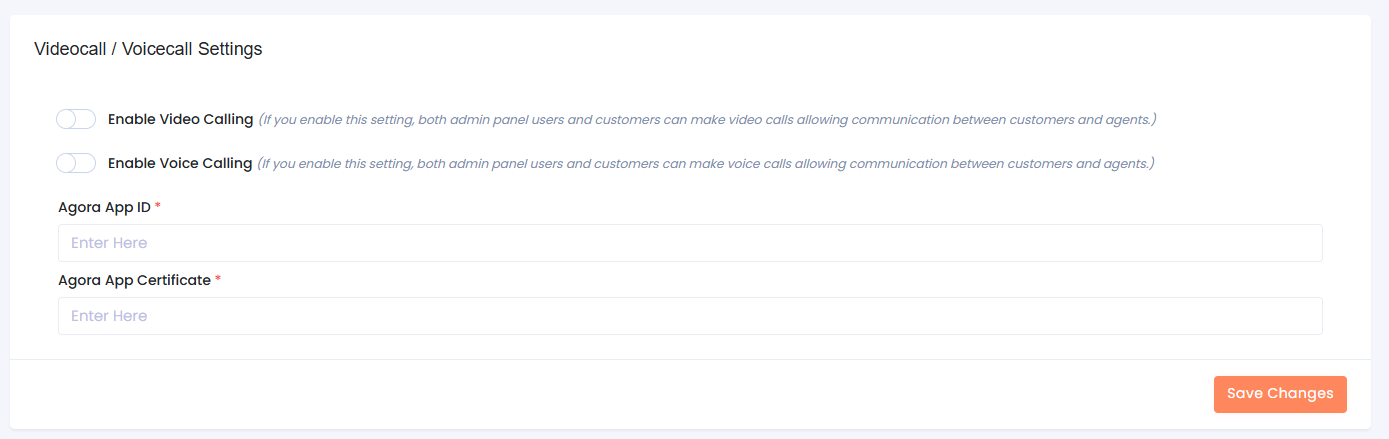The image size is (1389, 439).
Task: Toggle the Enable Video Calling switch
Action: (76, 120)
